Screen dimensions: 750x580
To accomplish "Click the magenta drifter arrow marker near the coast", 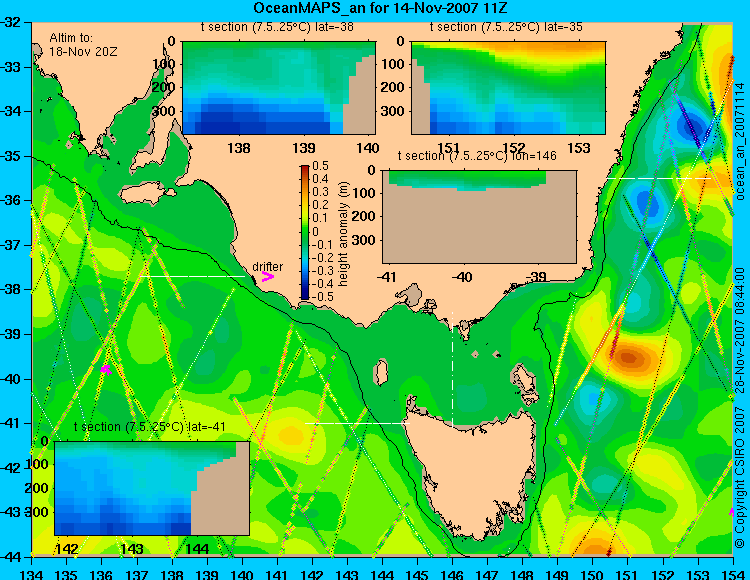I will tap(267, 277).
